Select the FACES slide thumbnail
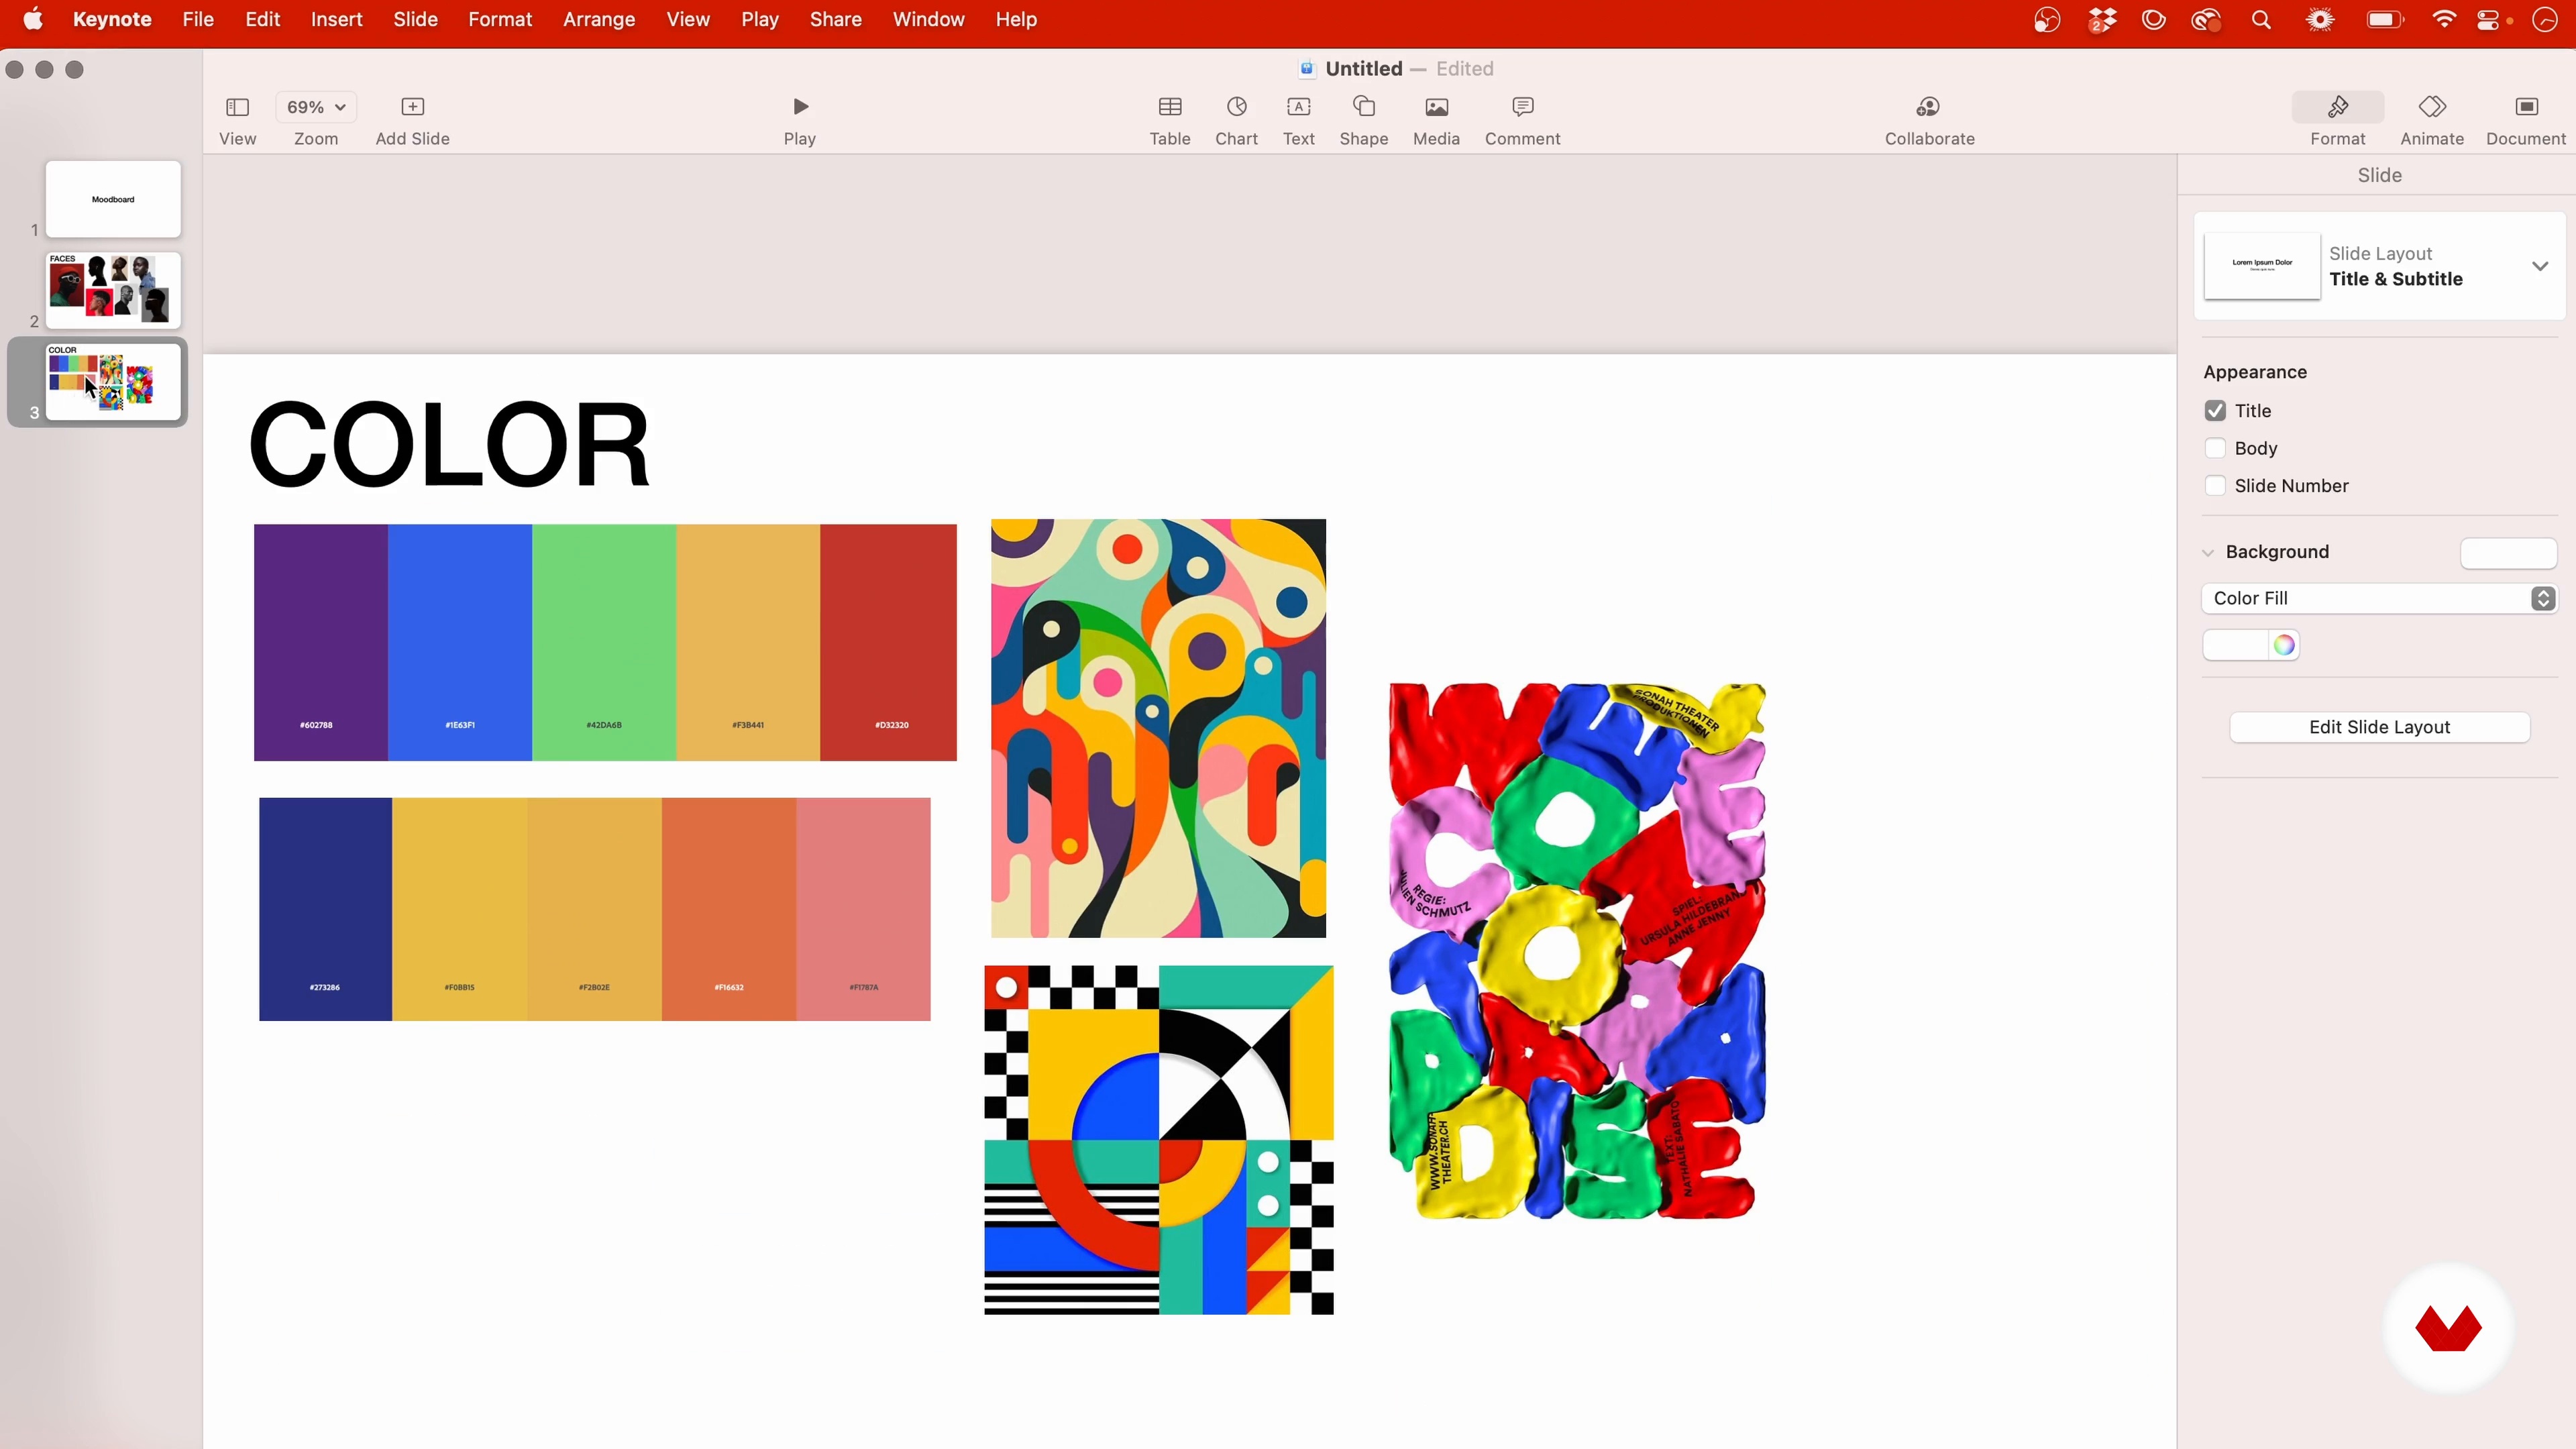The image size is (2576, 1449). (x=113, y=291)
